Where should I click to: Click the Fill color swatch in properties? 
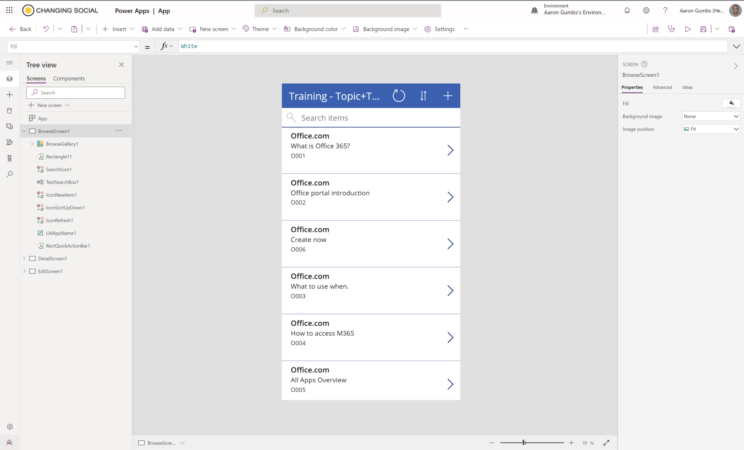tap(731, 103)
